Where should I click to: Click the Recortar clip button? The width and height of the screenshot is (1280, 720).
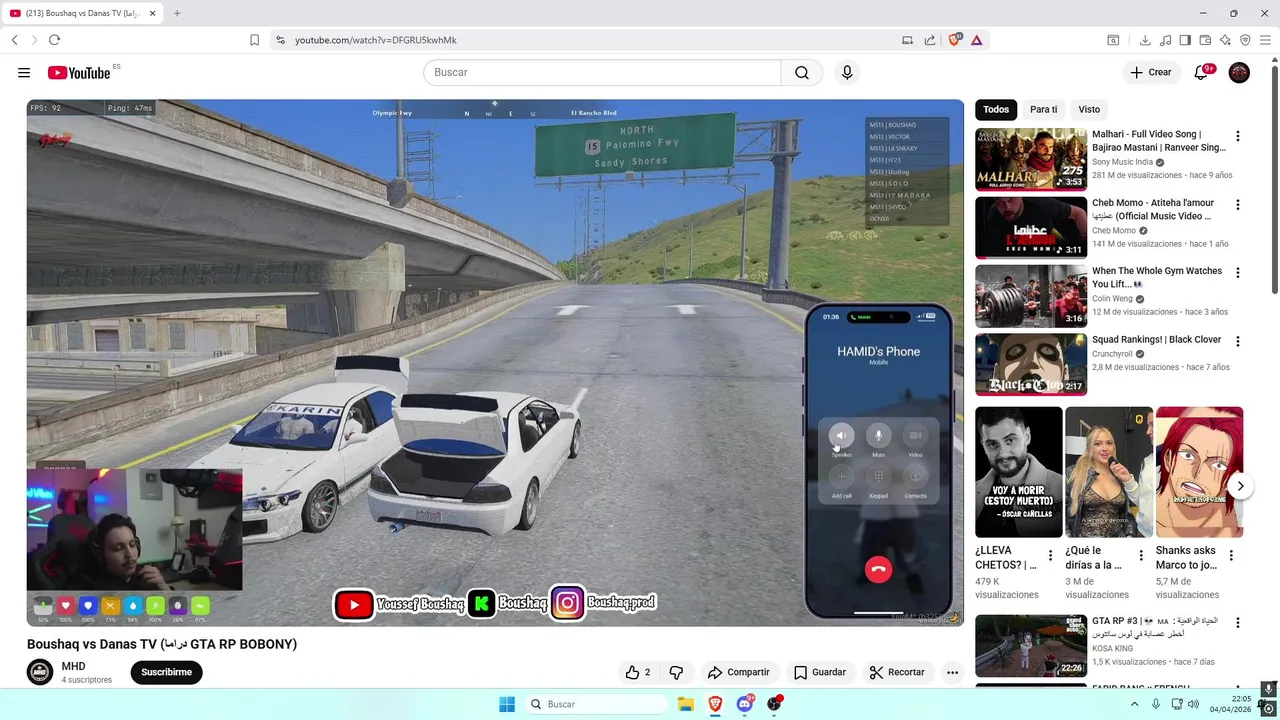[x=897, y=672]
